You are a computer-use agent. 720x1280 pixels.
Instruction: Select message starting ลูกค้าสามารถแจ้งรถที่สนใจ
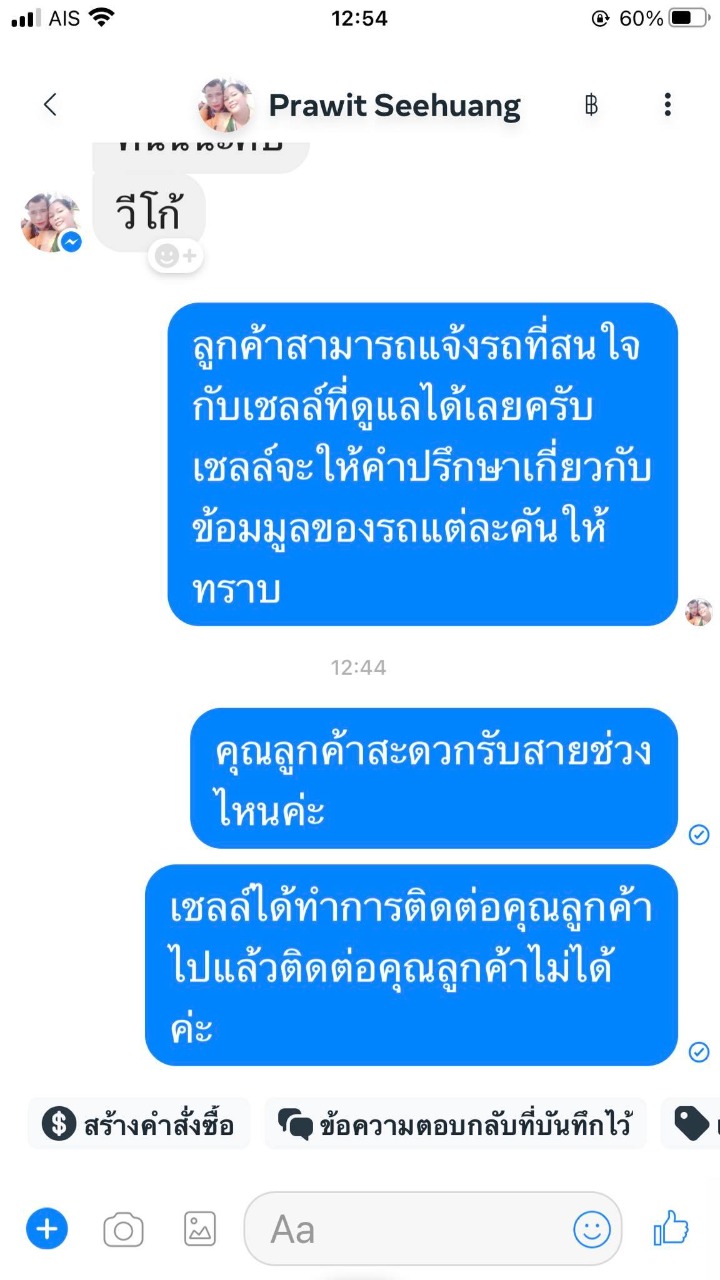(x=422, y=464)
